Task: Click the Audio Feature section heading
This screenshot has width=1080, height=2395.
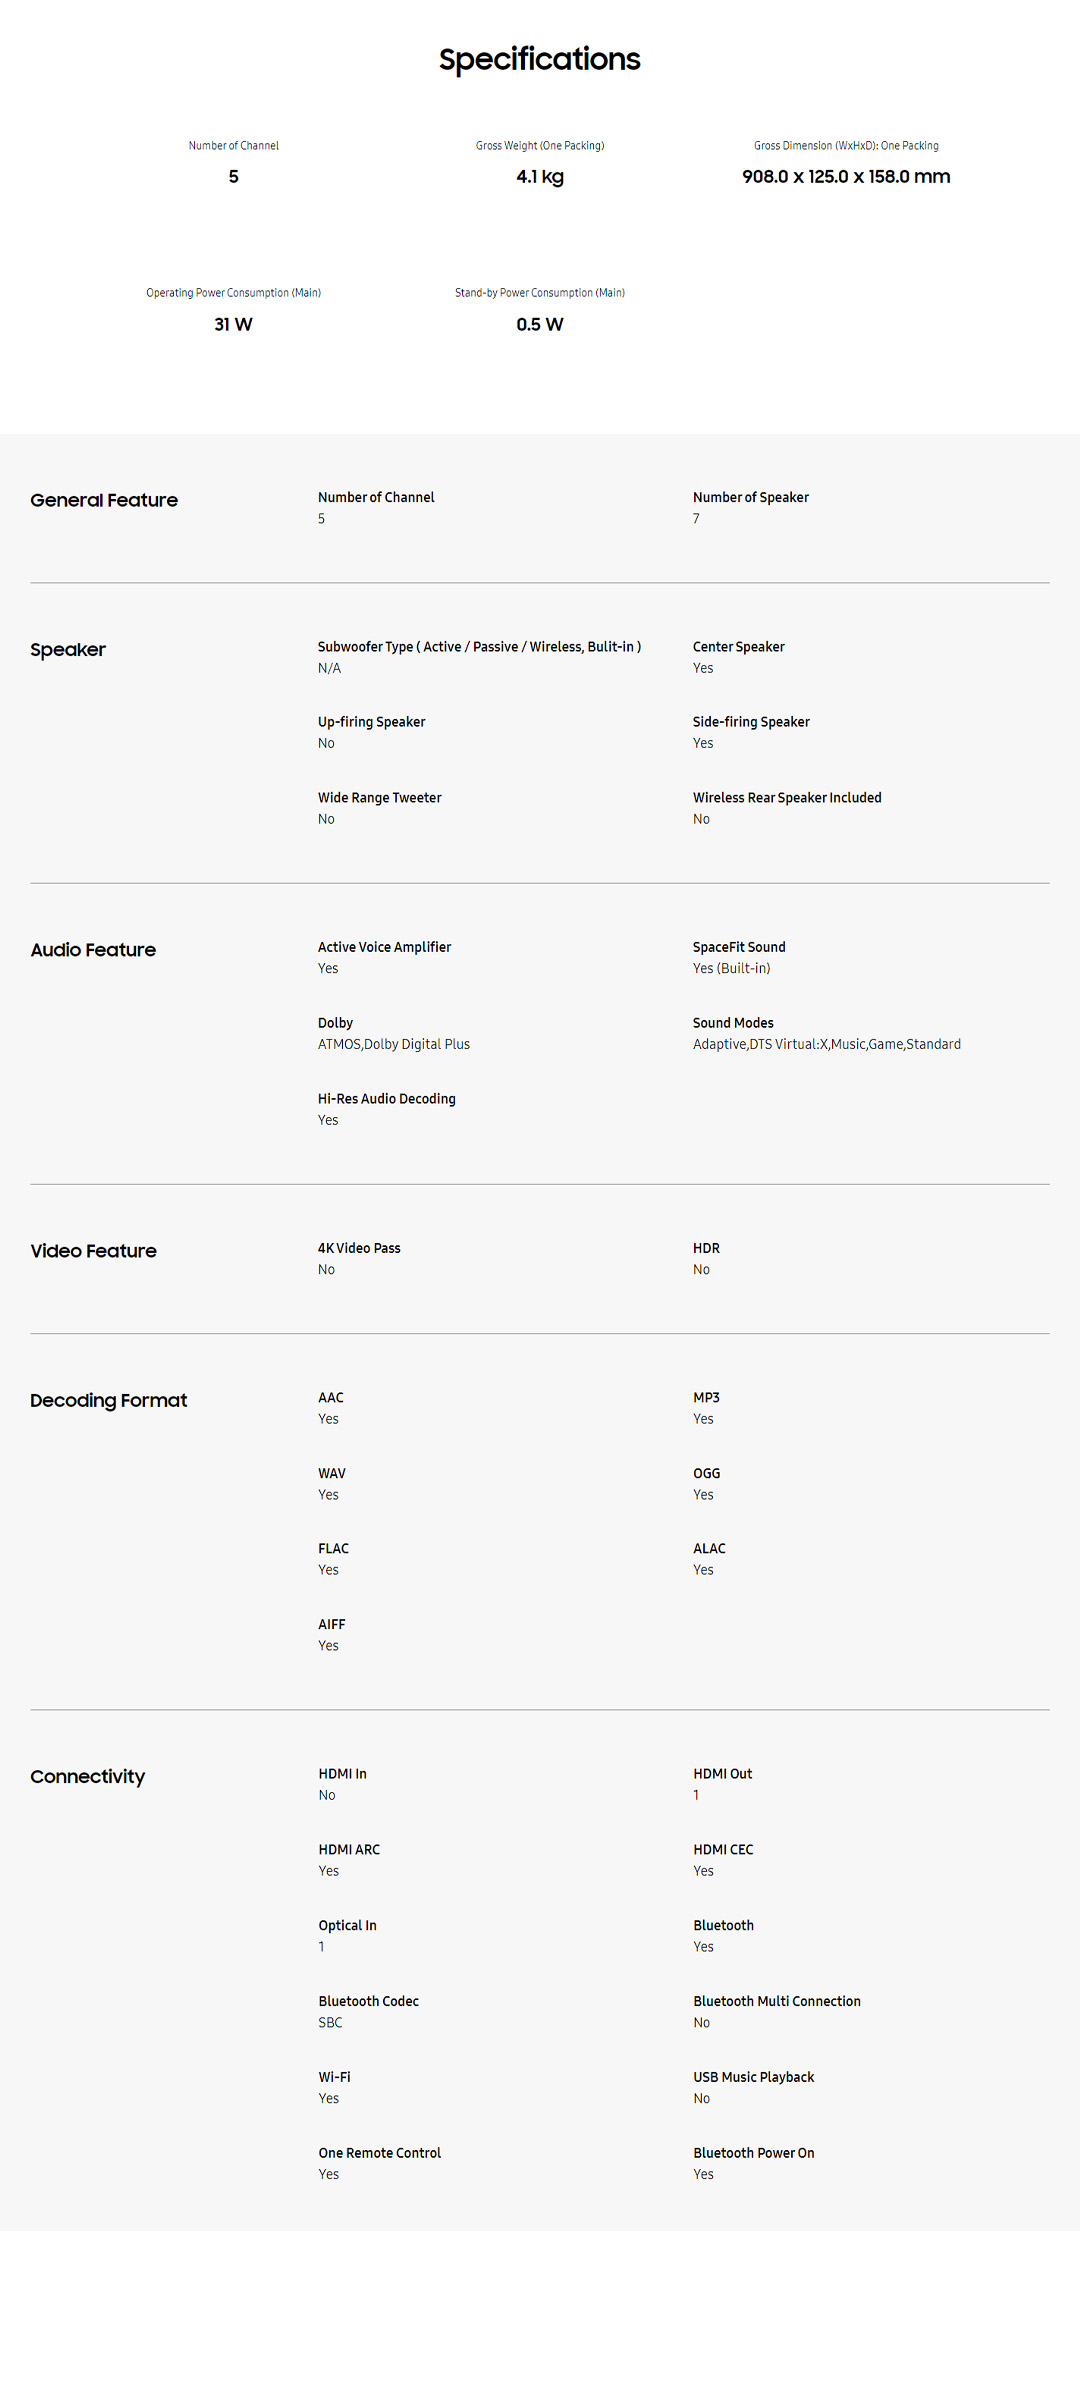Action: 93,950
